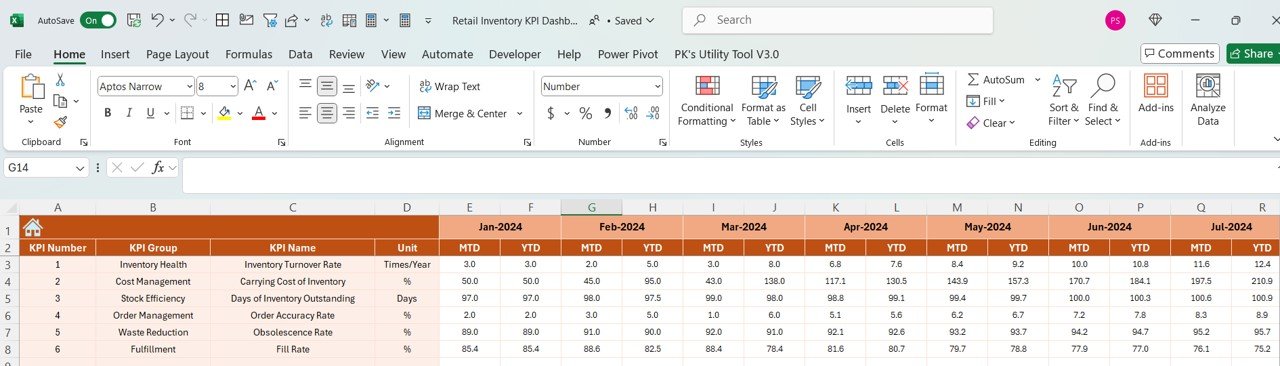Decrease font size with the small A
The height and width of the screenshot is (366, 1280).
click(x=273, y=86)
